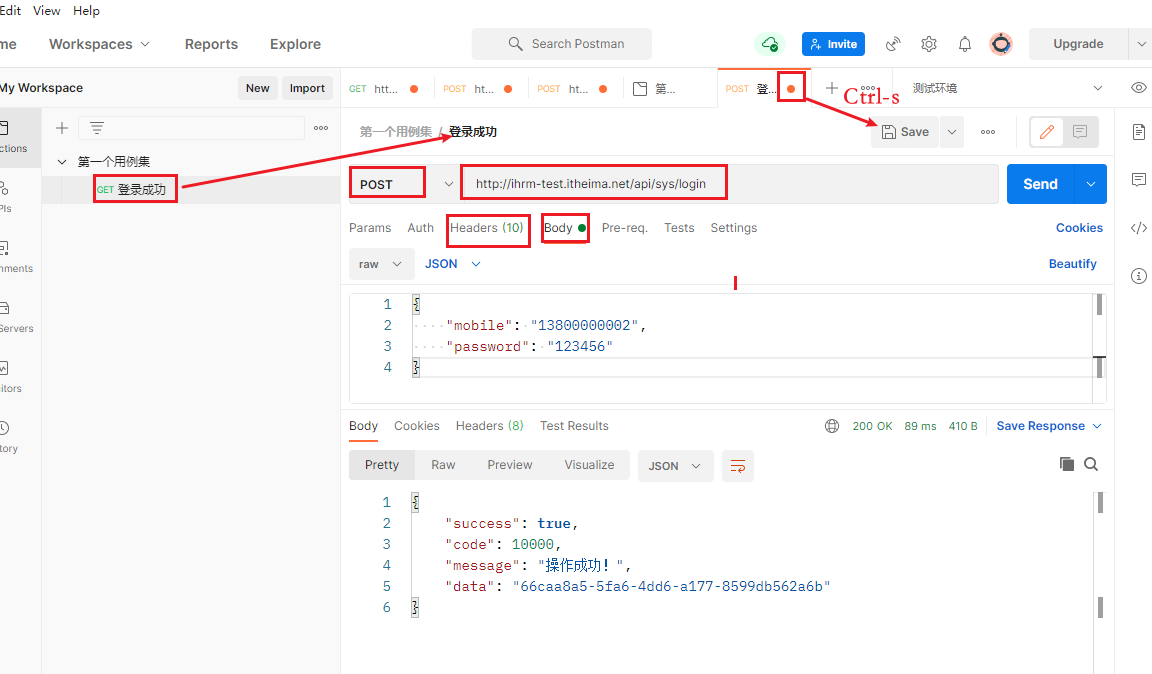Open the notifications bell
Image resolution: width=1152 pixels, height=674 pixels.
[x=965, y=44]
